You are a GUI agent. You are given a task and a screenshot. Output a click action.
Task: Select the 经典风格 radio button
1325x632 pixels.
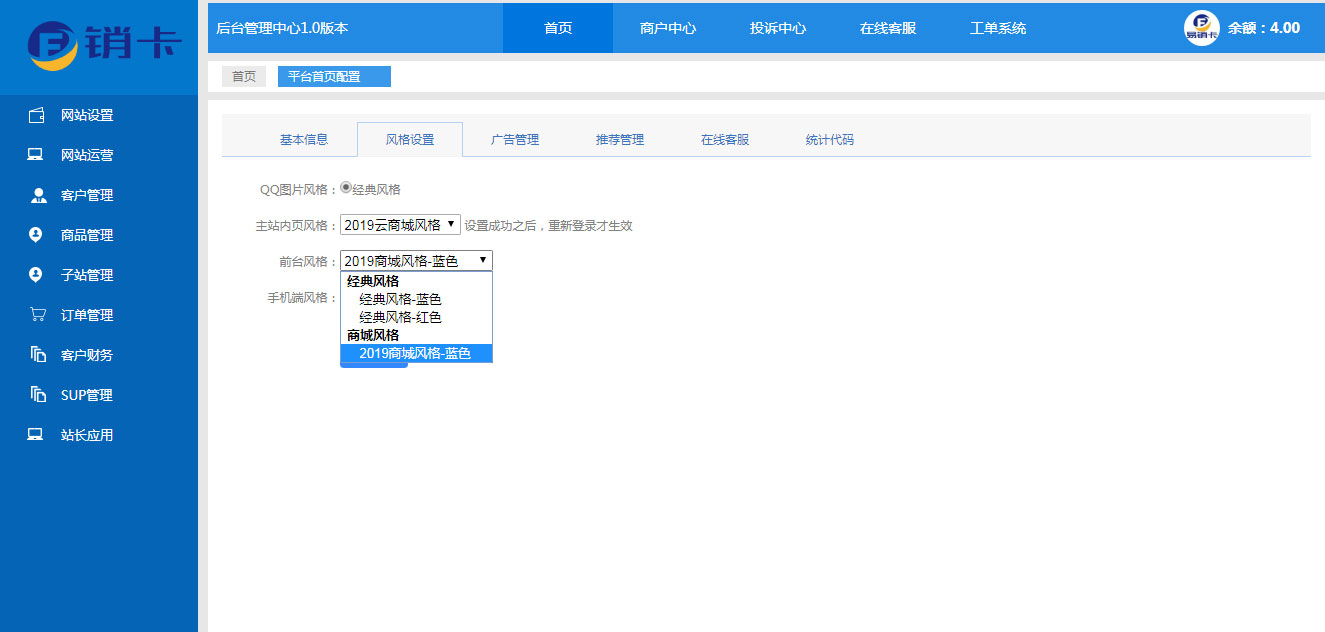343,185
